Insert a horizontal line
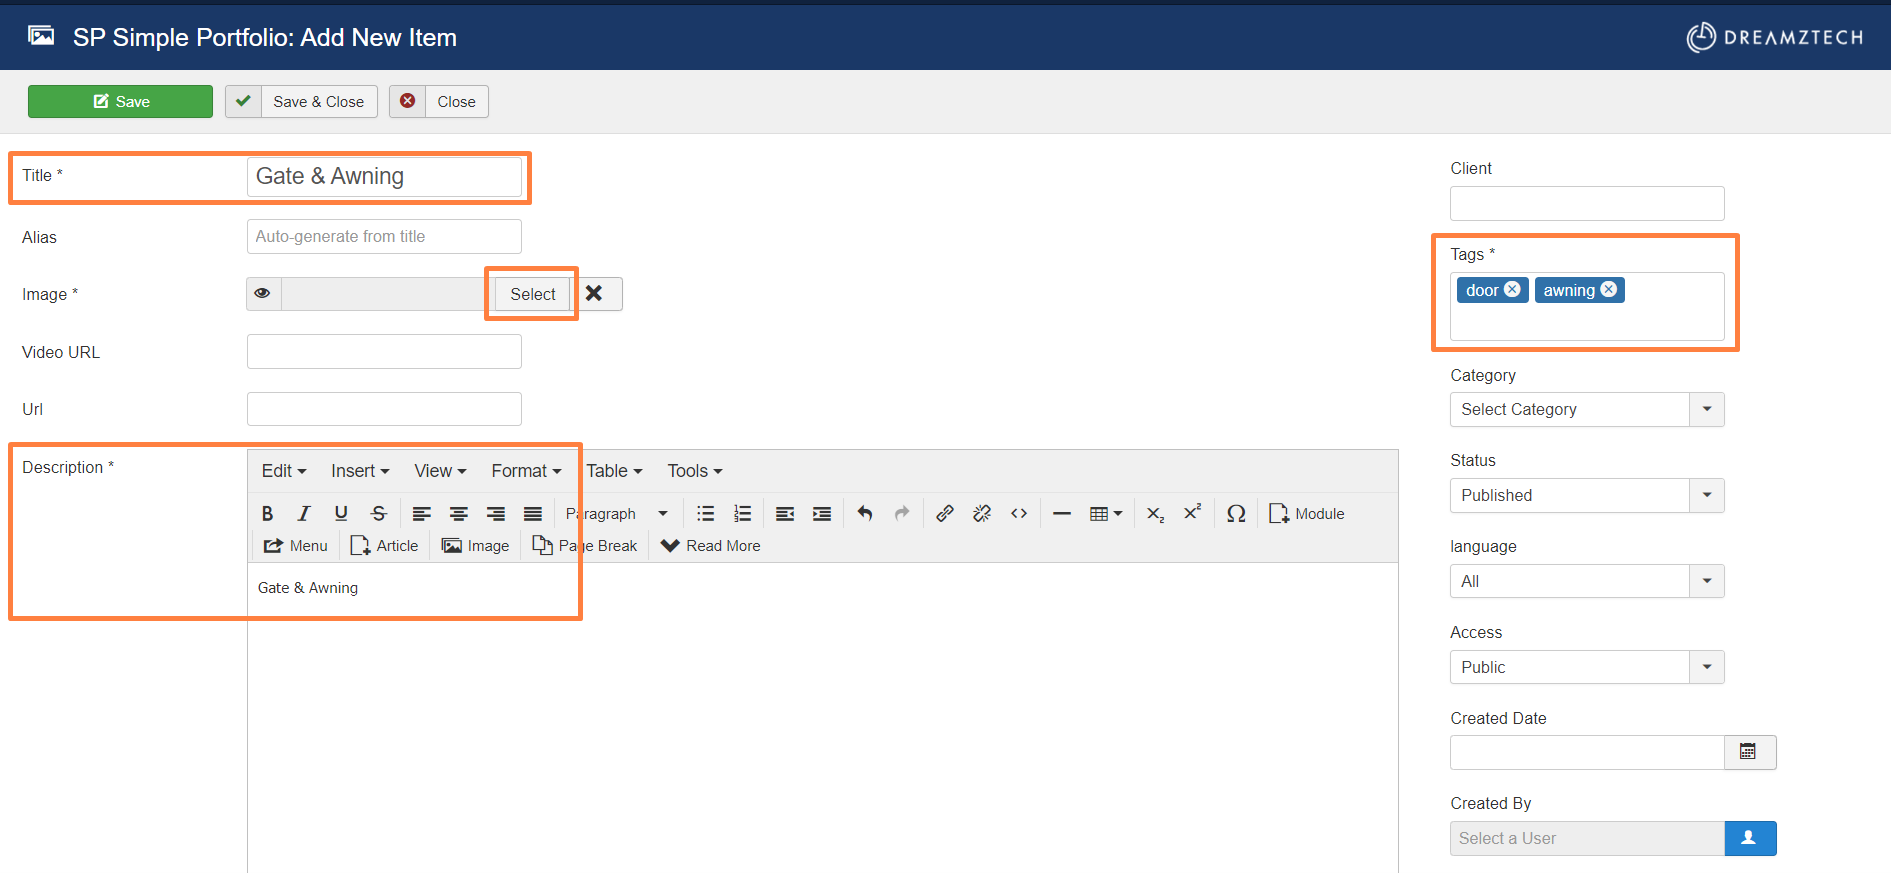 [1062, 514]
